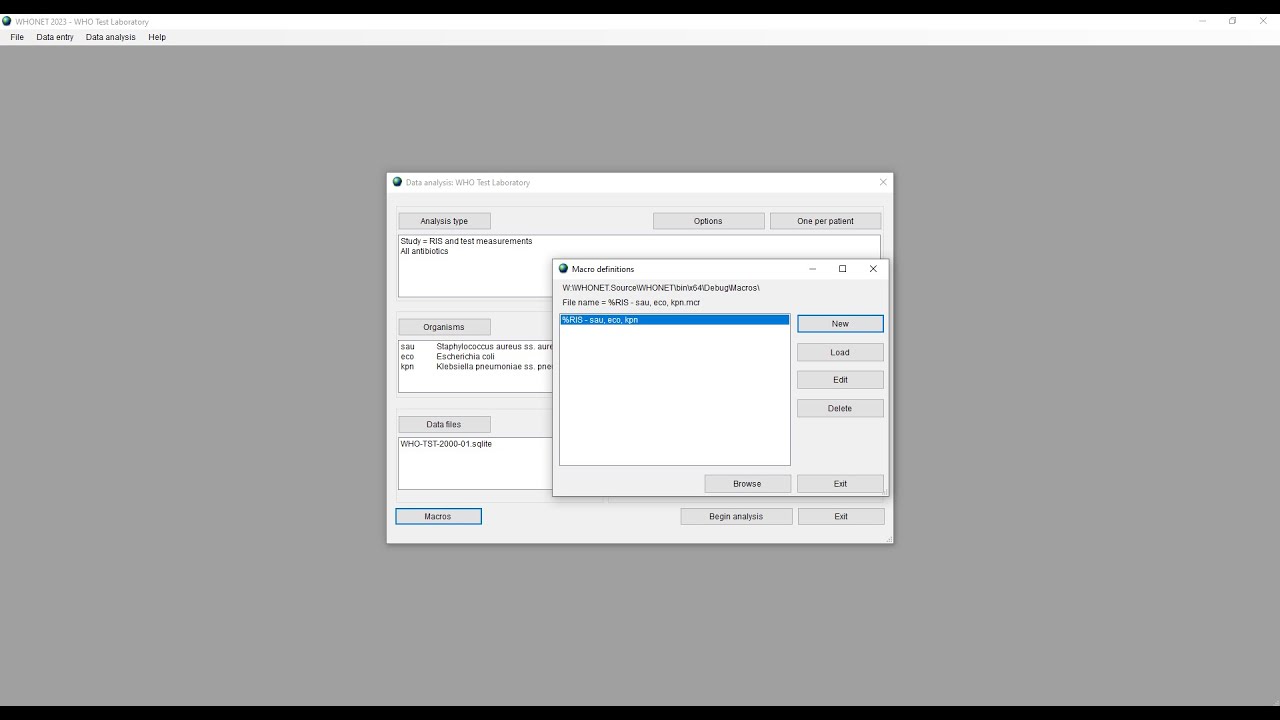Close the WHONET main window
The image size is (1280, 720).
coord(1263,21)
